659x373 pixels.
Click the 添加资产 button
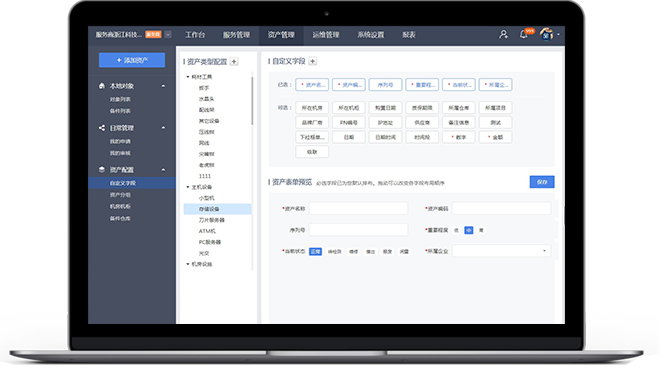pyautogui.click(x=132, y=60)
